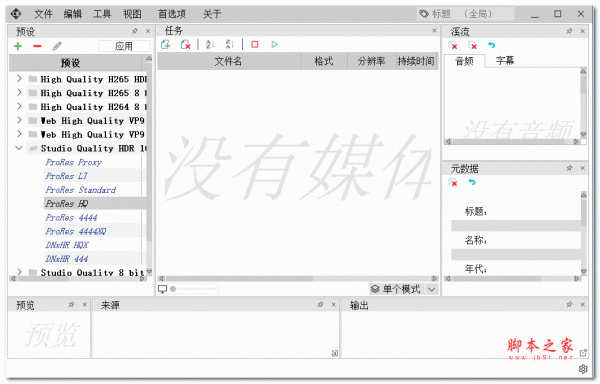Expand first Web High Quality VP9 group
Screen dimensions: 600x384
[x=19, y=120]
